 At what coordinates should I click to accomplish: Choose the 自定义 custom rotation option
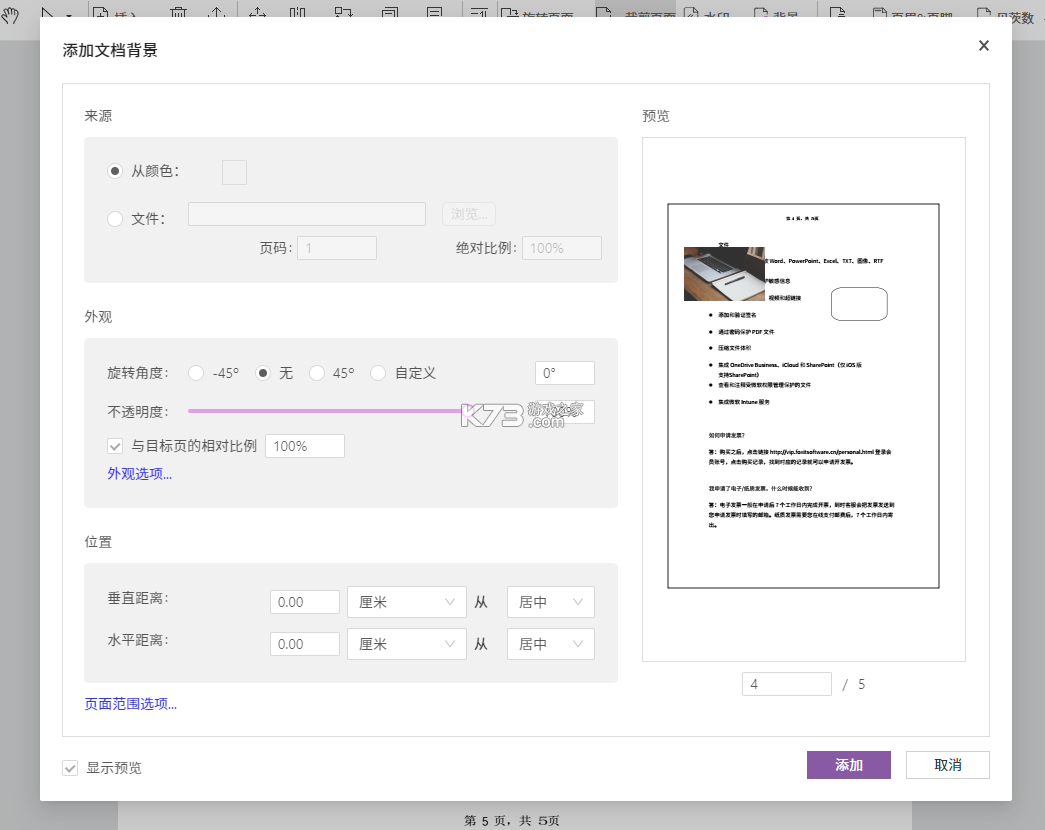point(378,373)
